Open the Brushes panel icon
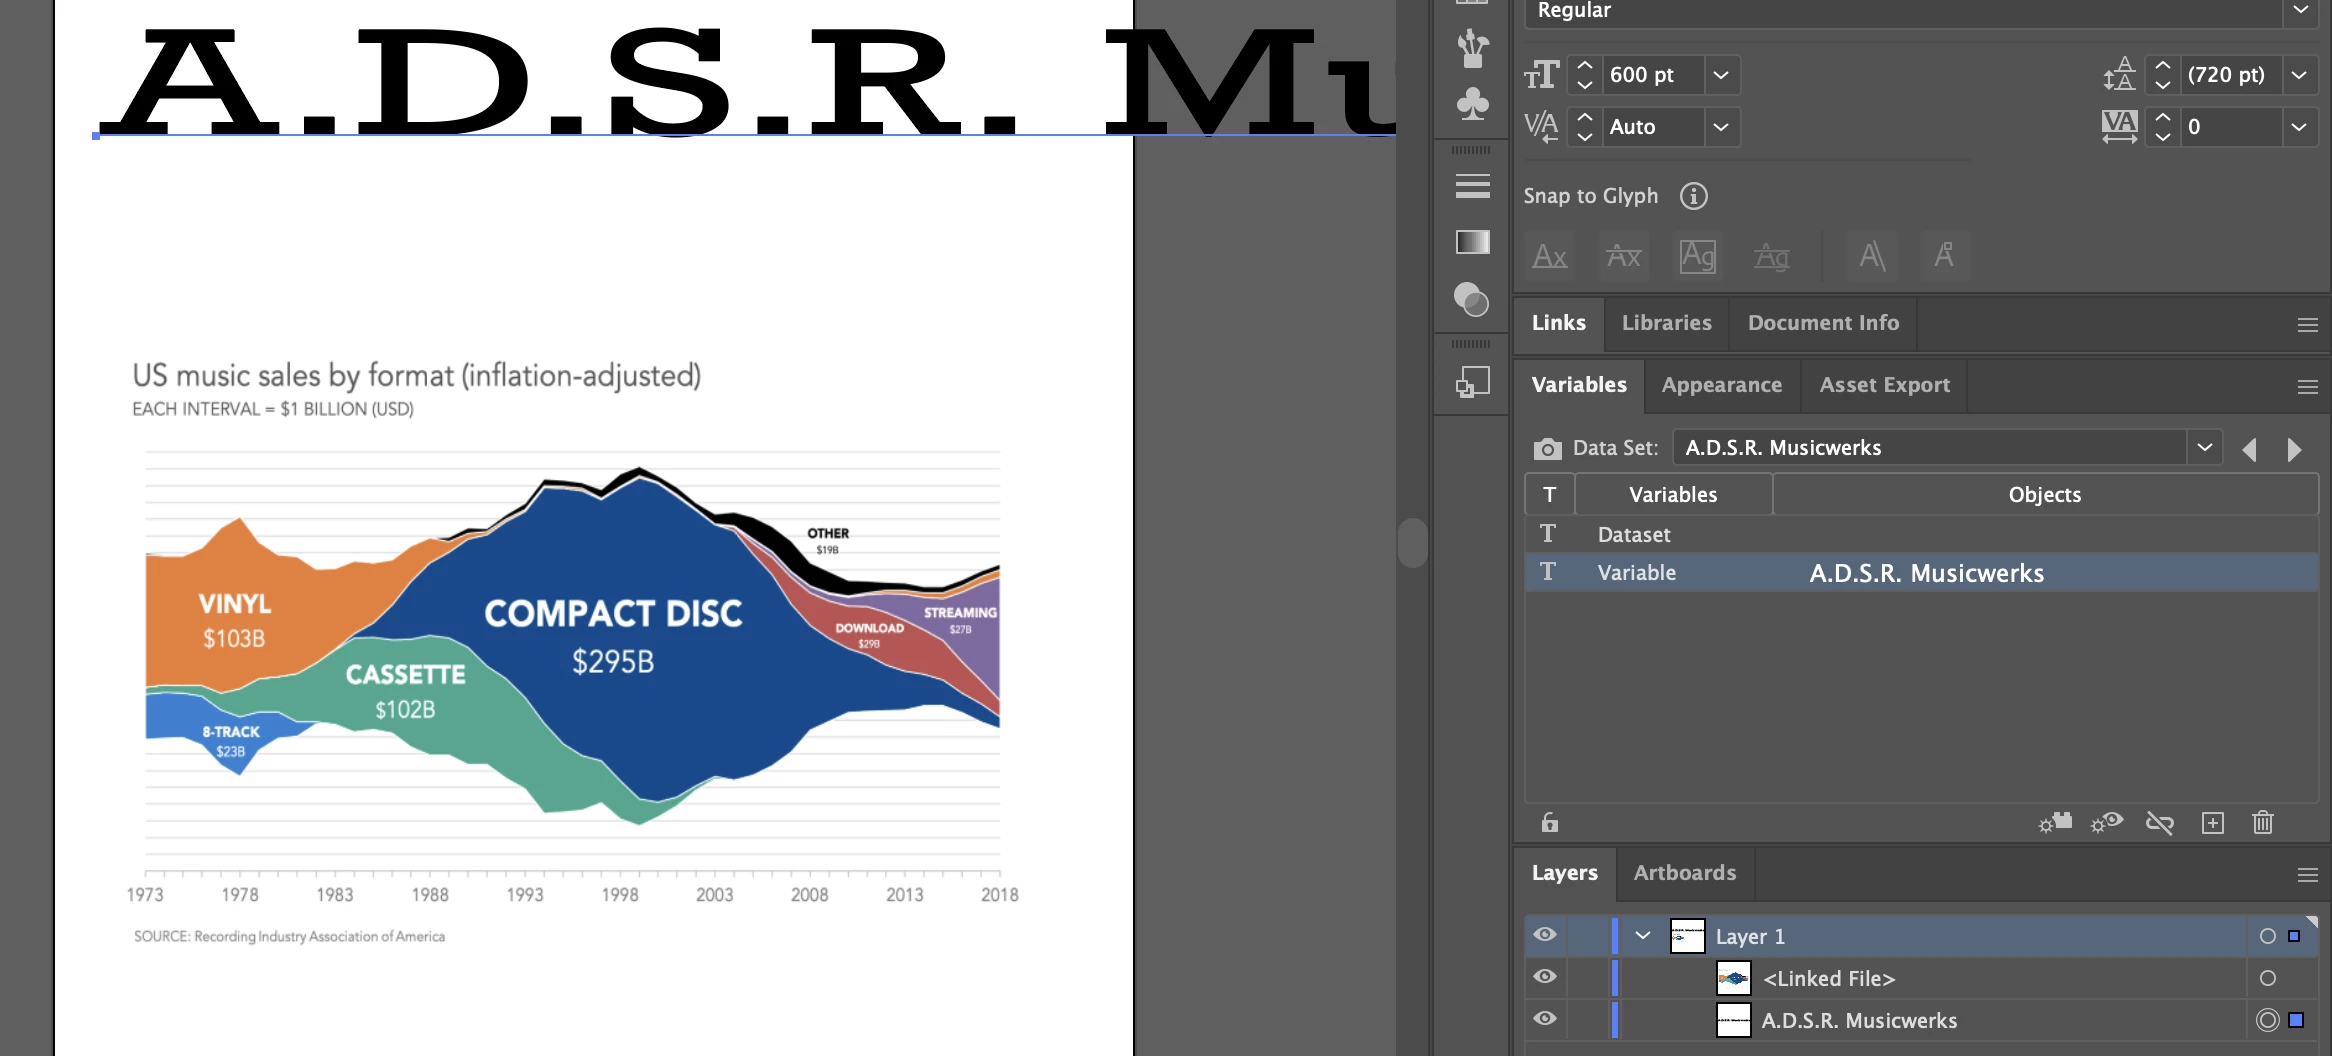2332x1056 pixels. (x=1472, y=47)
